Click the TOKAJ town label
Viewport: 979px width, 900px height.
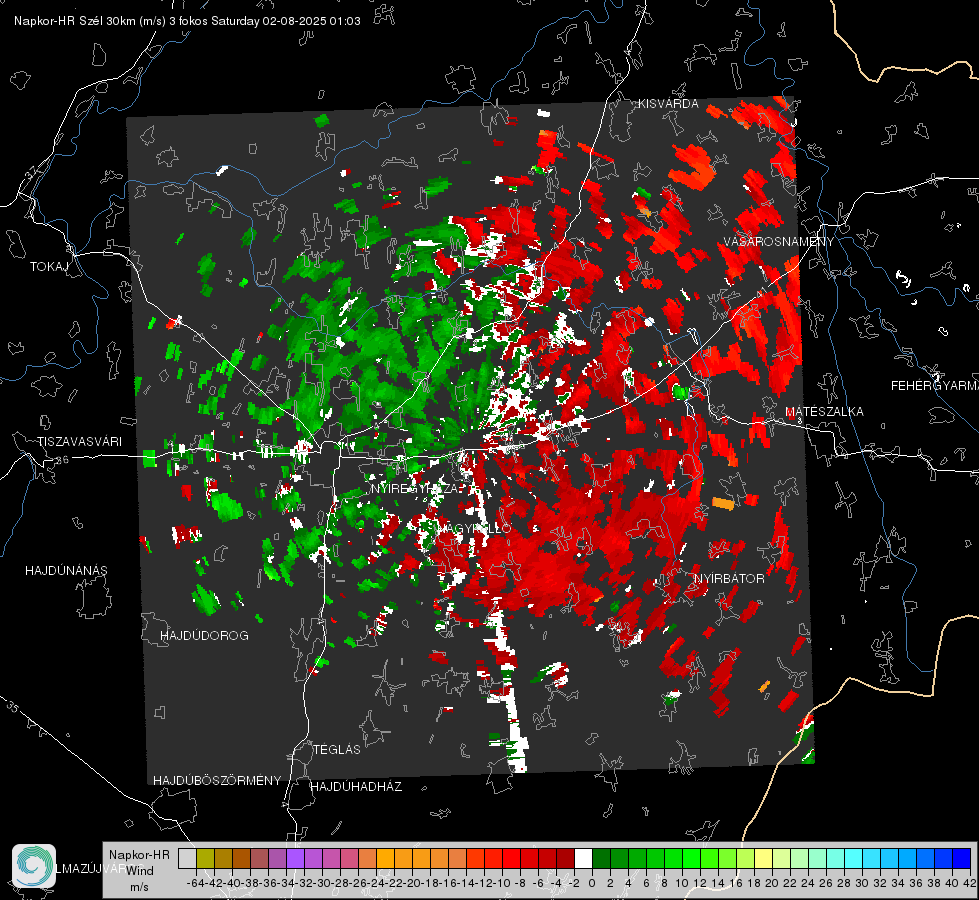coord(49,267)
